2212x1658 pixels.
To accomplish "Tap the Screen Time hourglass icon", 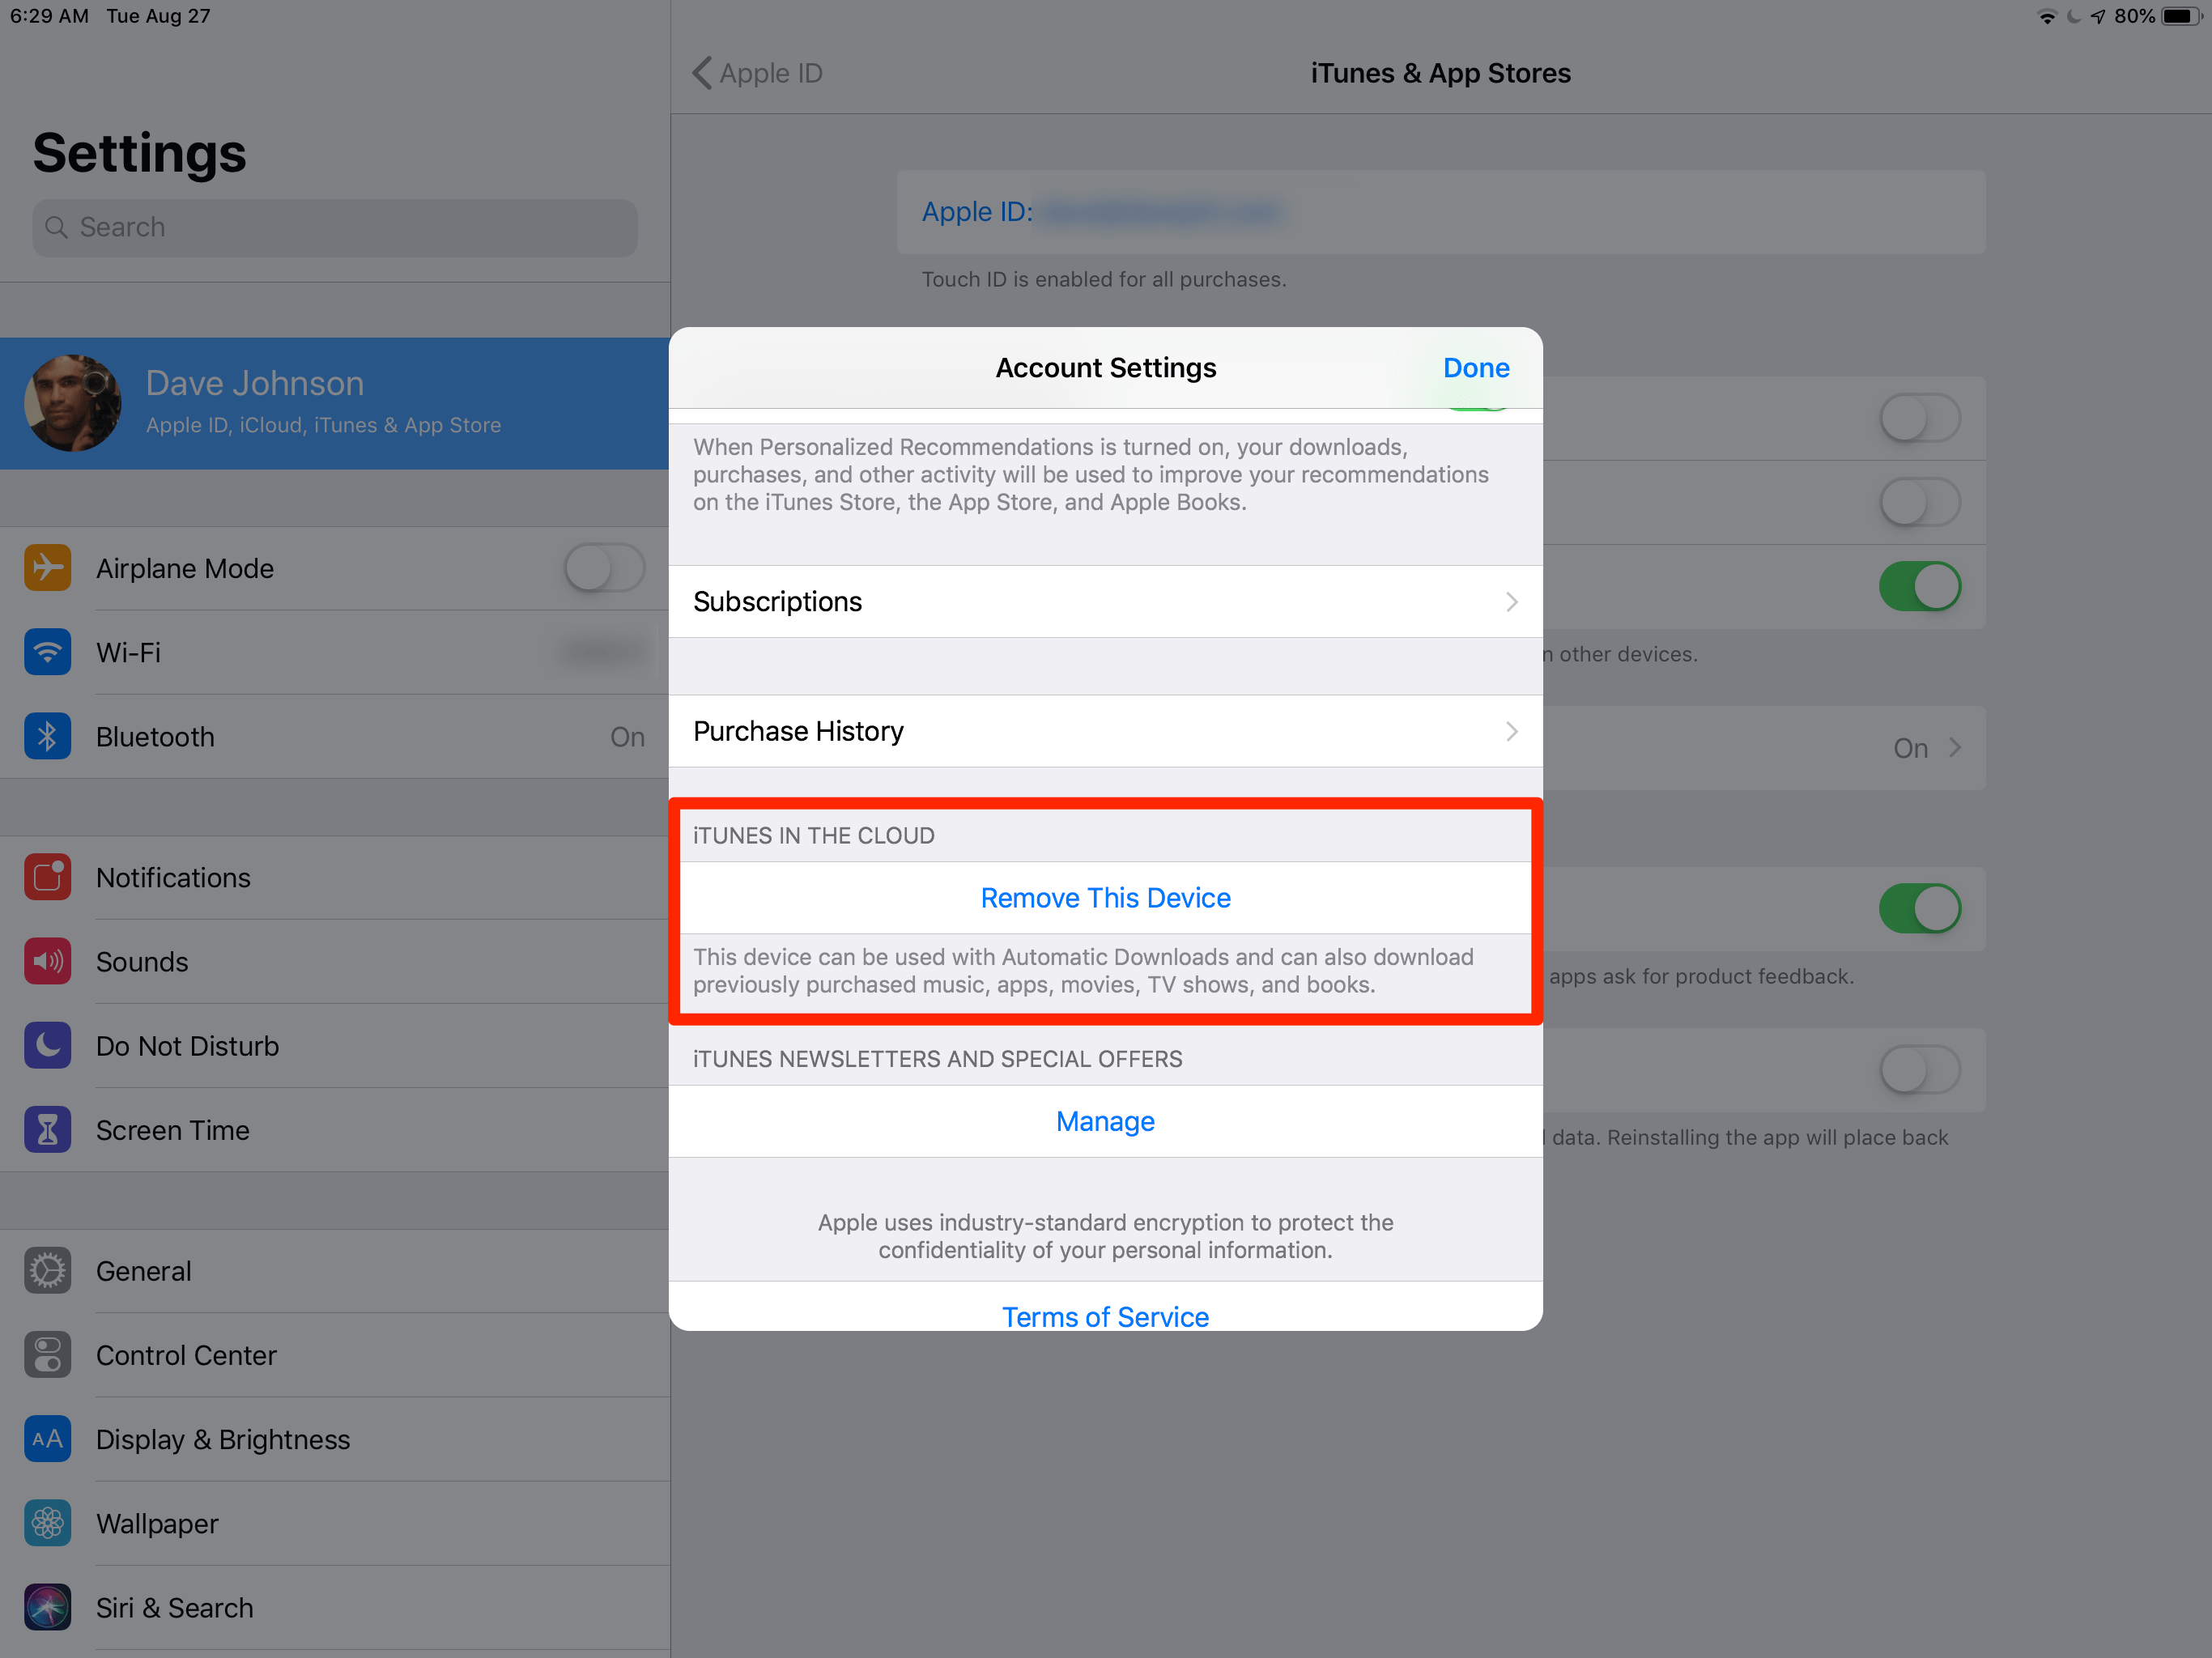I will [x=48, y=1130].
